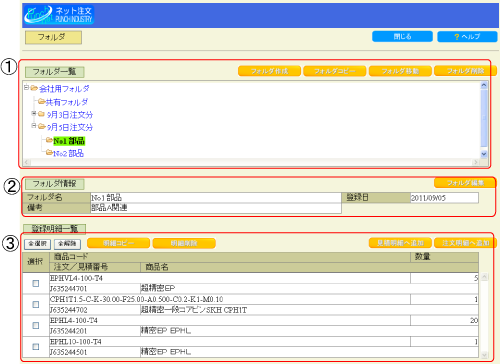This screenshot has width=500, height=364.
Task: Click the quantity 5 cell
Action: (444, 278)
